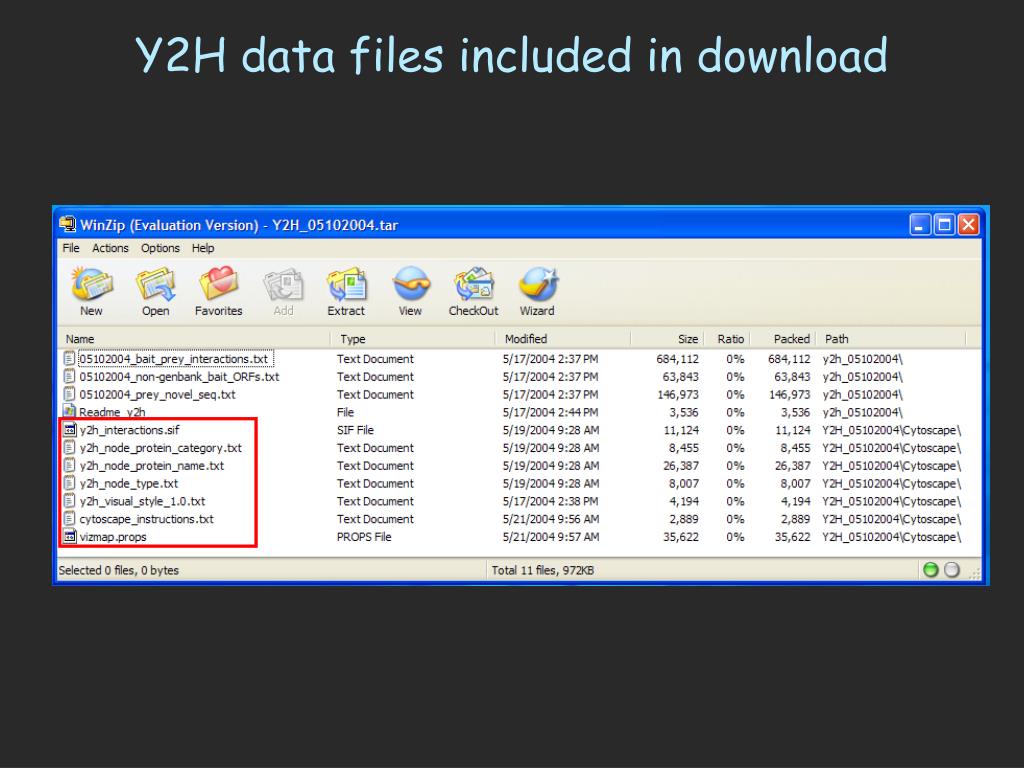Click 'Selected 0 files, 0 bytes' status
Image resolution: width=1024 pixels, height=768 pixels.
(118, 570)
